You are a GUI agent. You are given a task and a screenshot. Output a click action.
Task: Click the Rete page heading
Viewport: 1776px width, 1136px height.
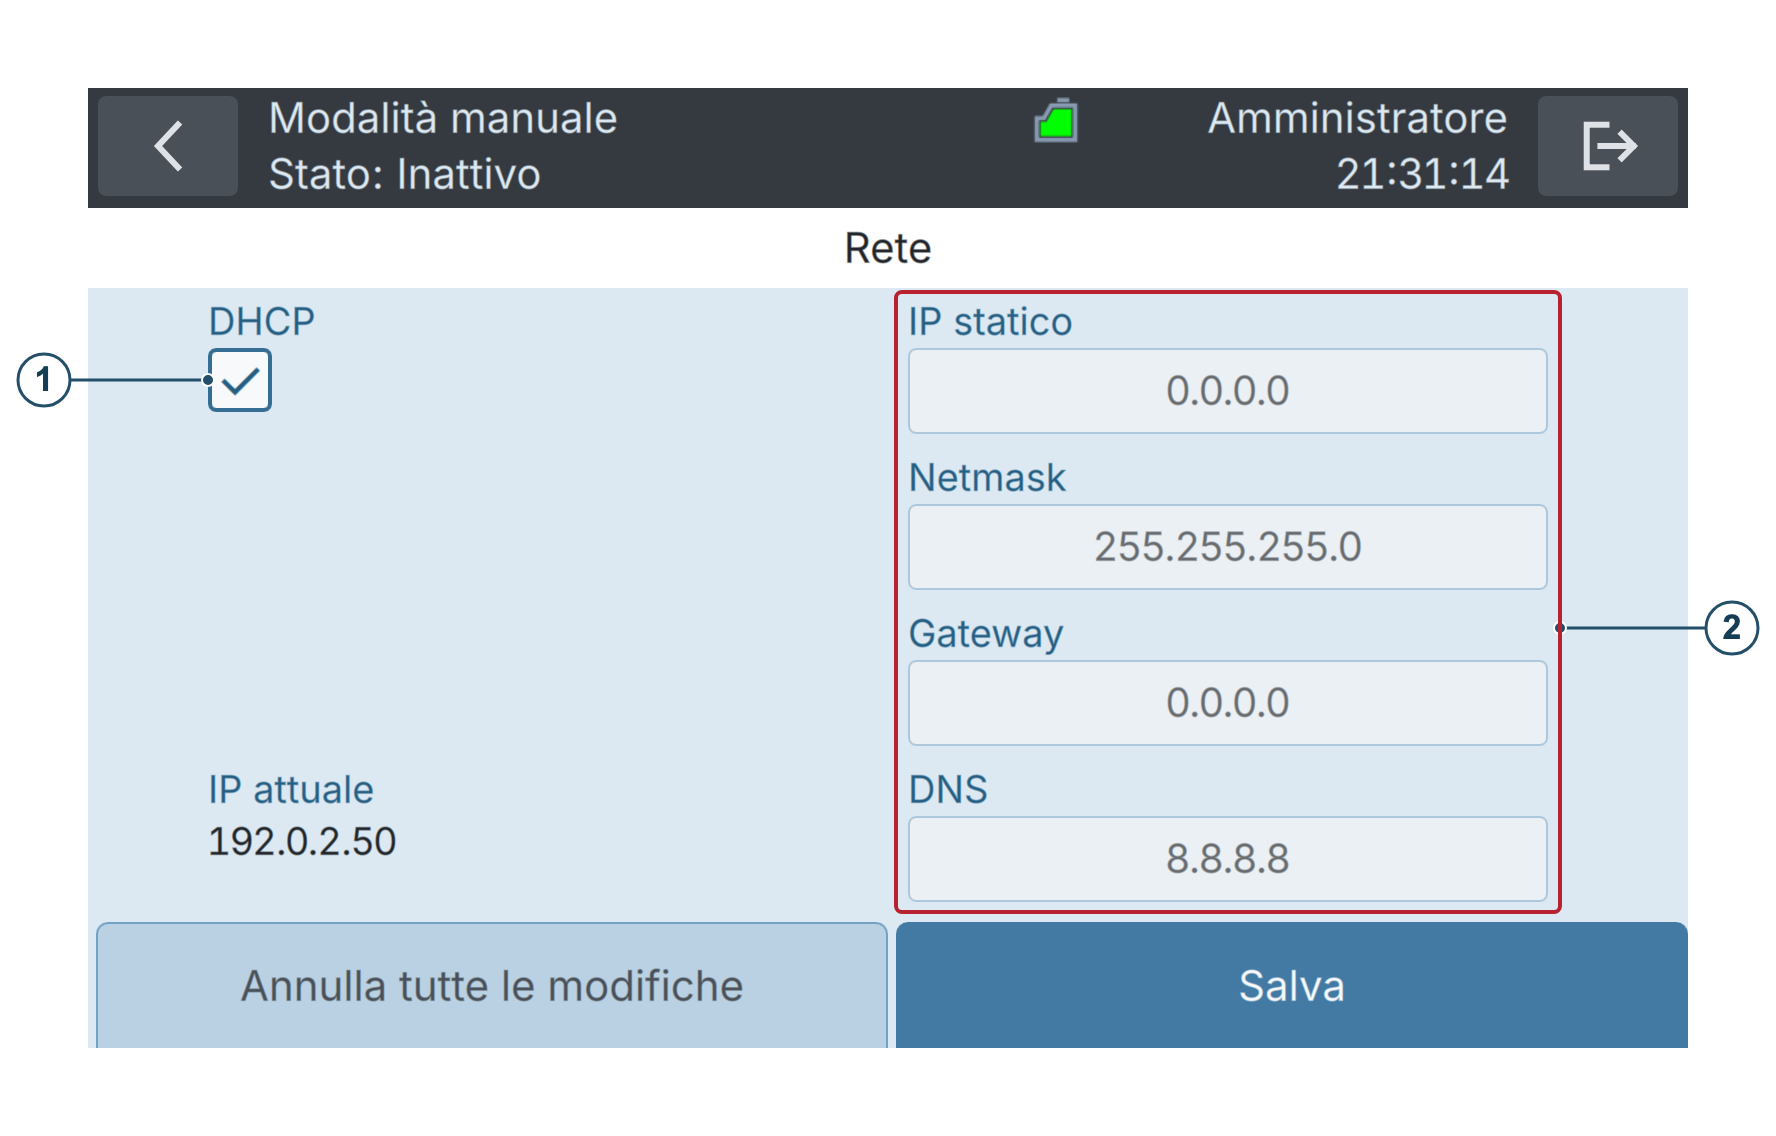pyautogui.click(x=888, y=248)
